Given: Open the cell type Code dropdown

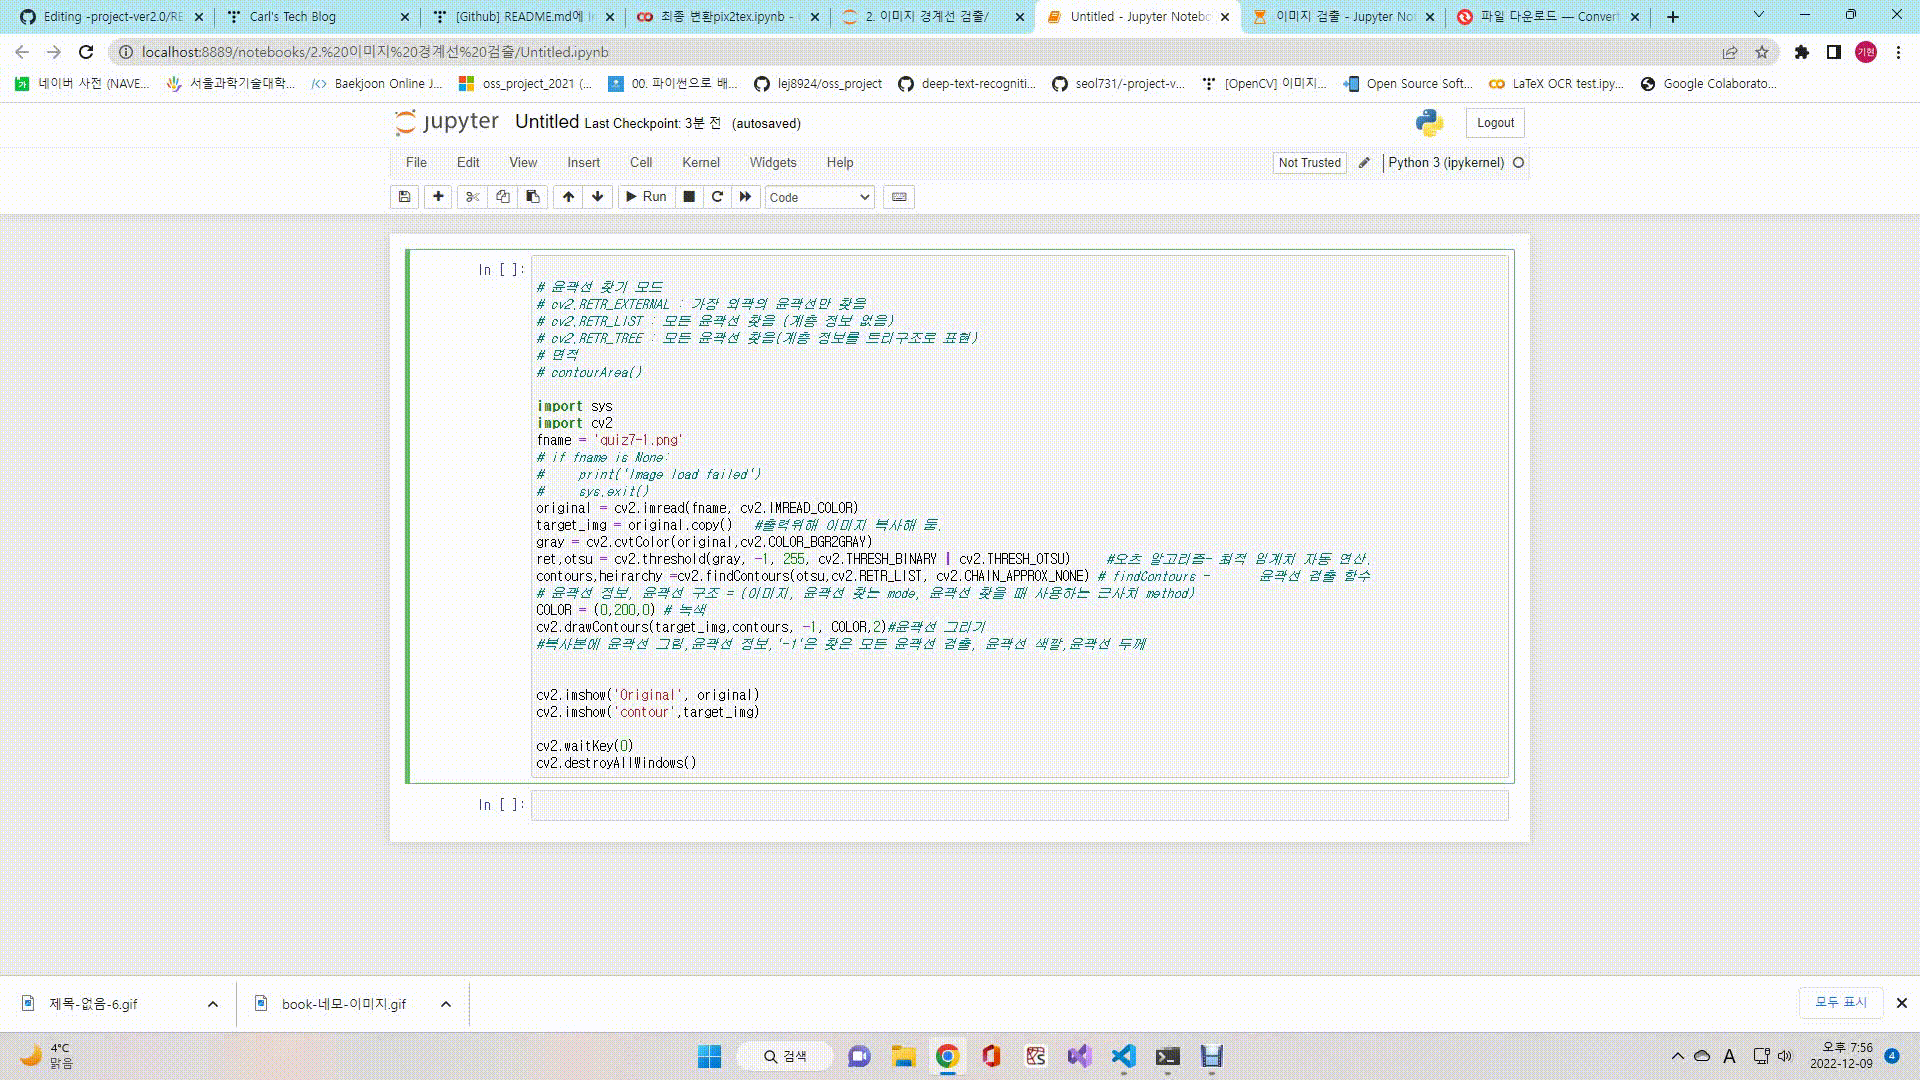Looking at the screenshot, I should (820, 197).
